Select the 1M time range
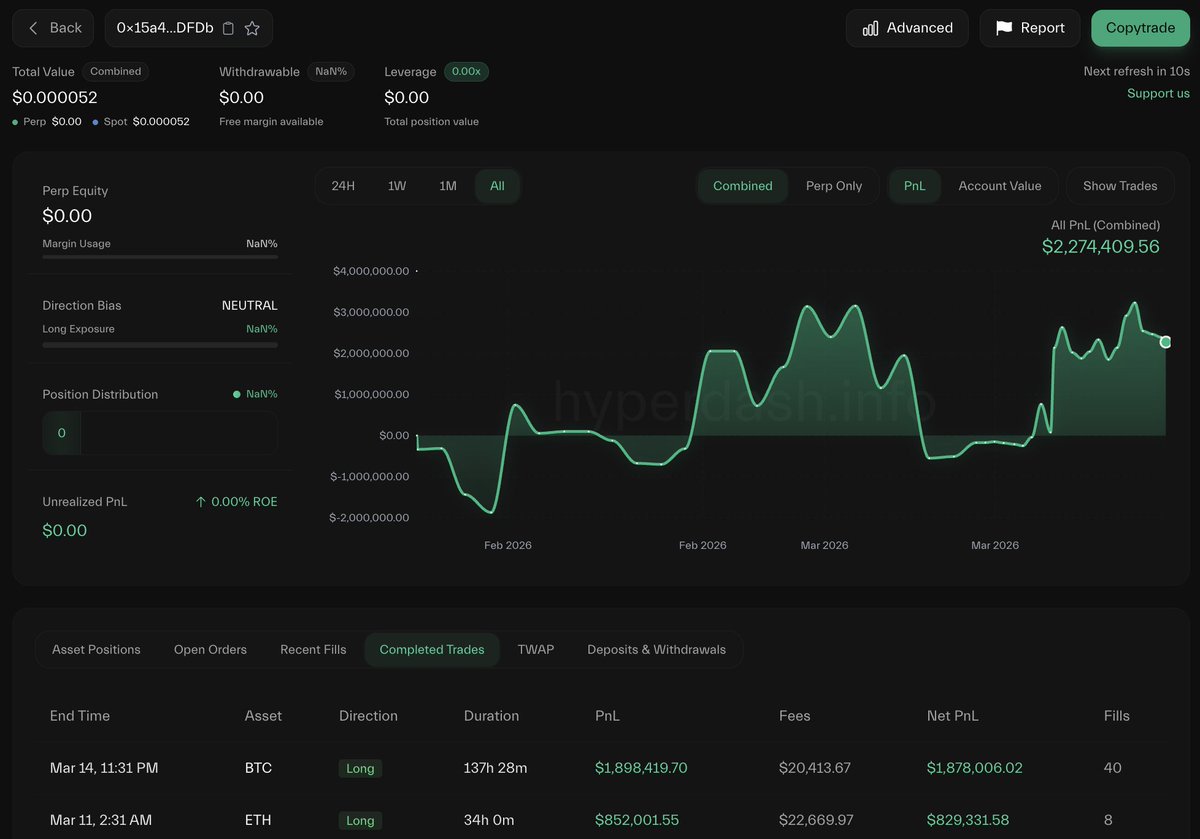 448,186
